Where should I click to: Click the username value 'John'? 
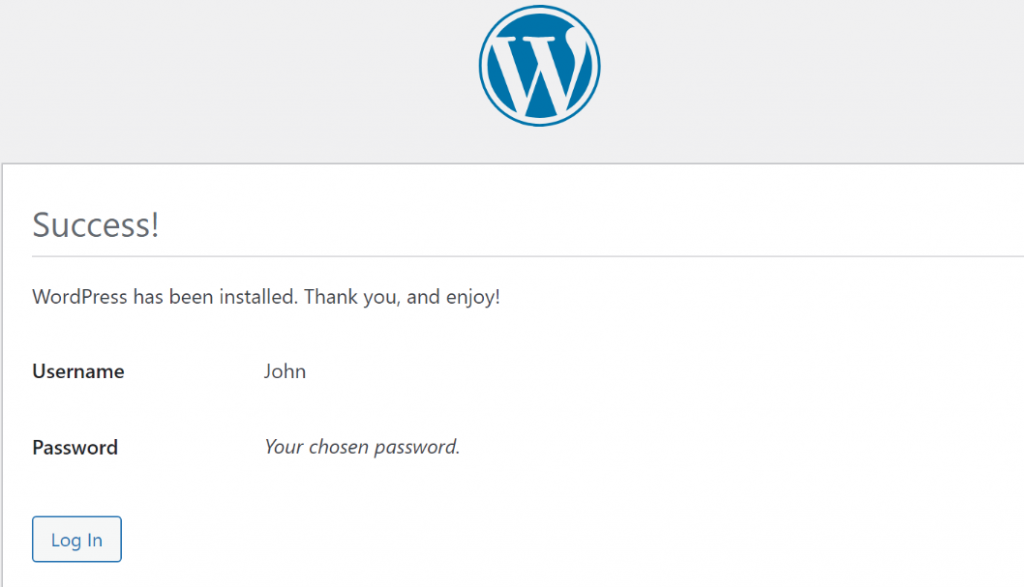[285, 371]
